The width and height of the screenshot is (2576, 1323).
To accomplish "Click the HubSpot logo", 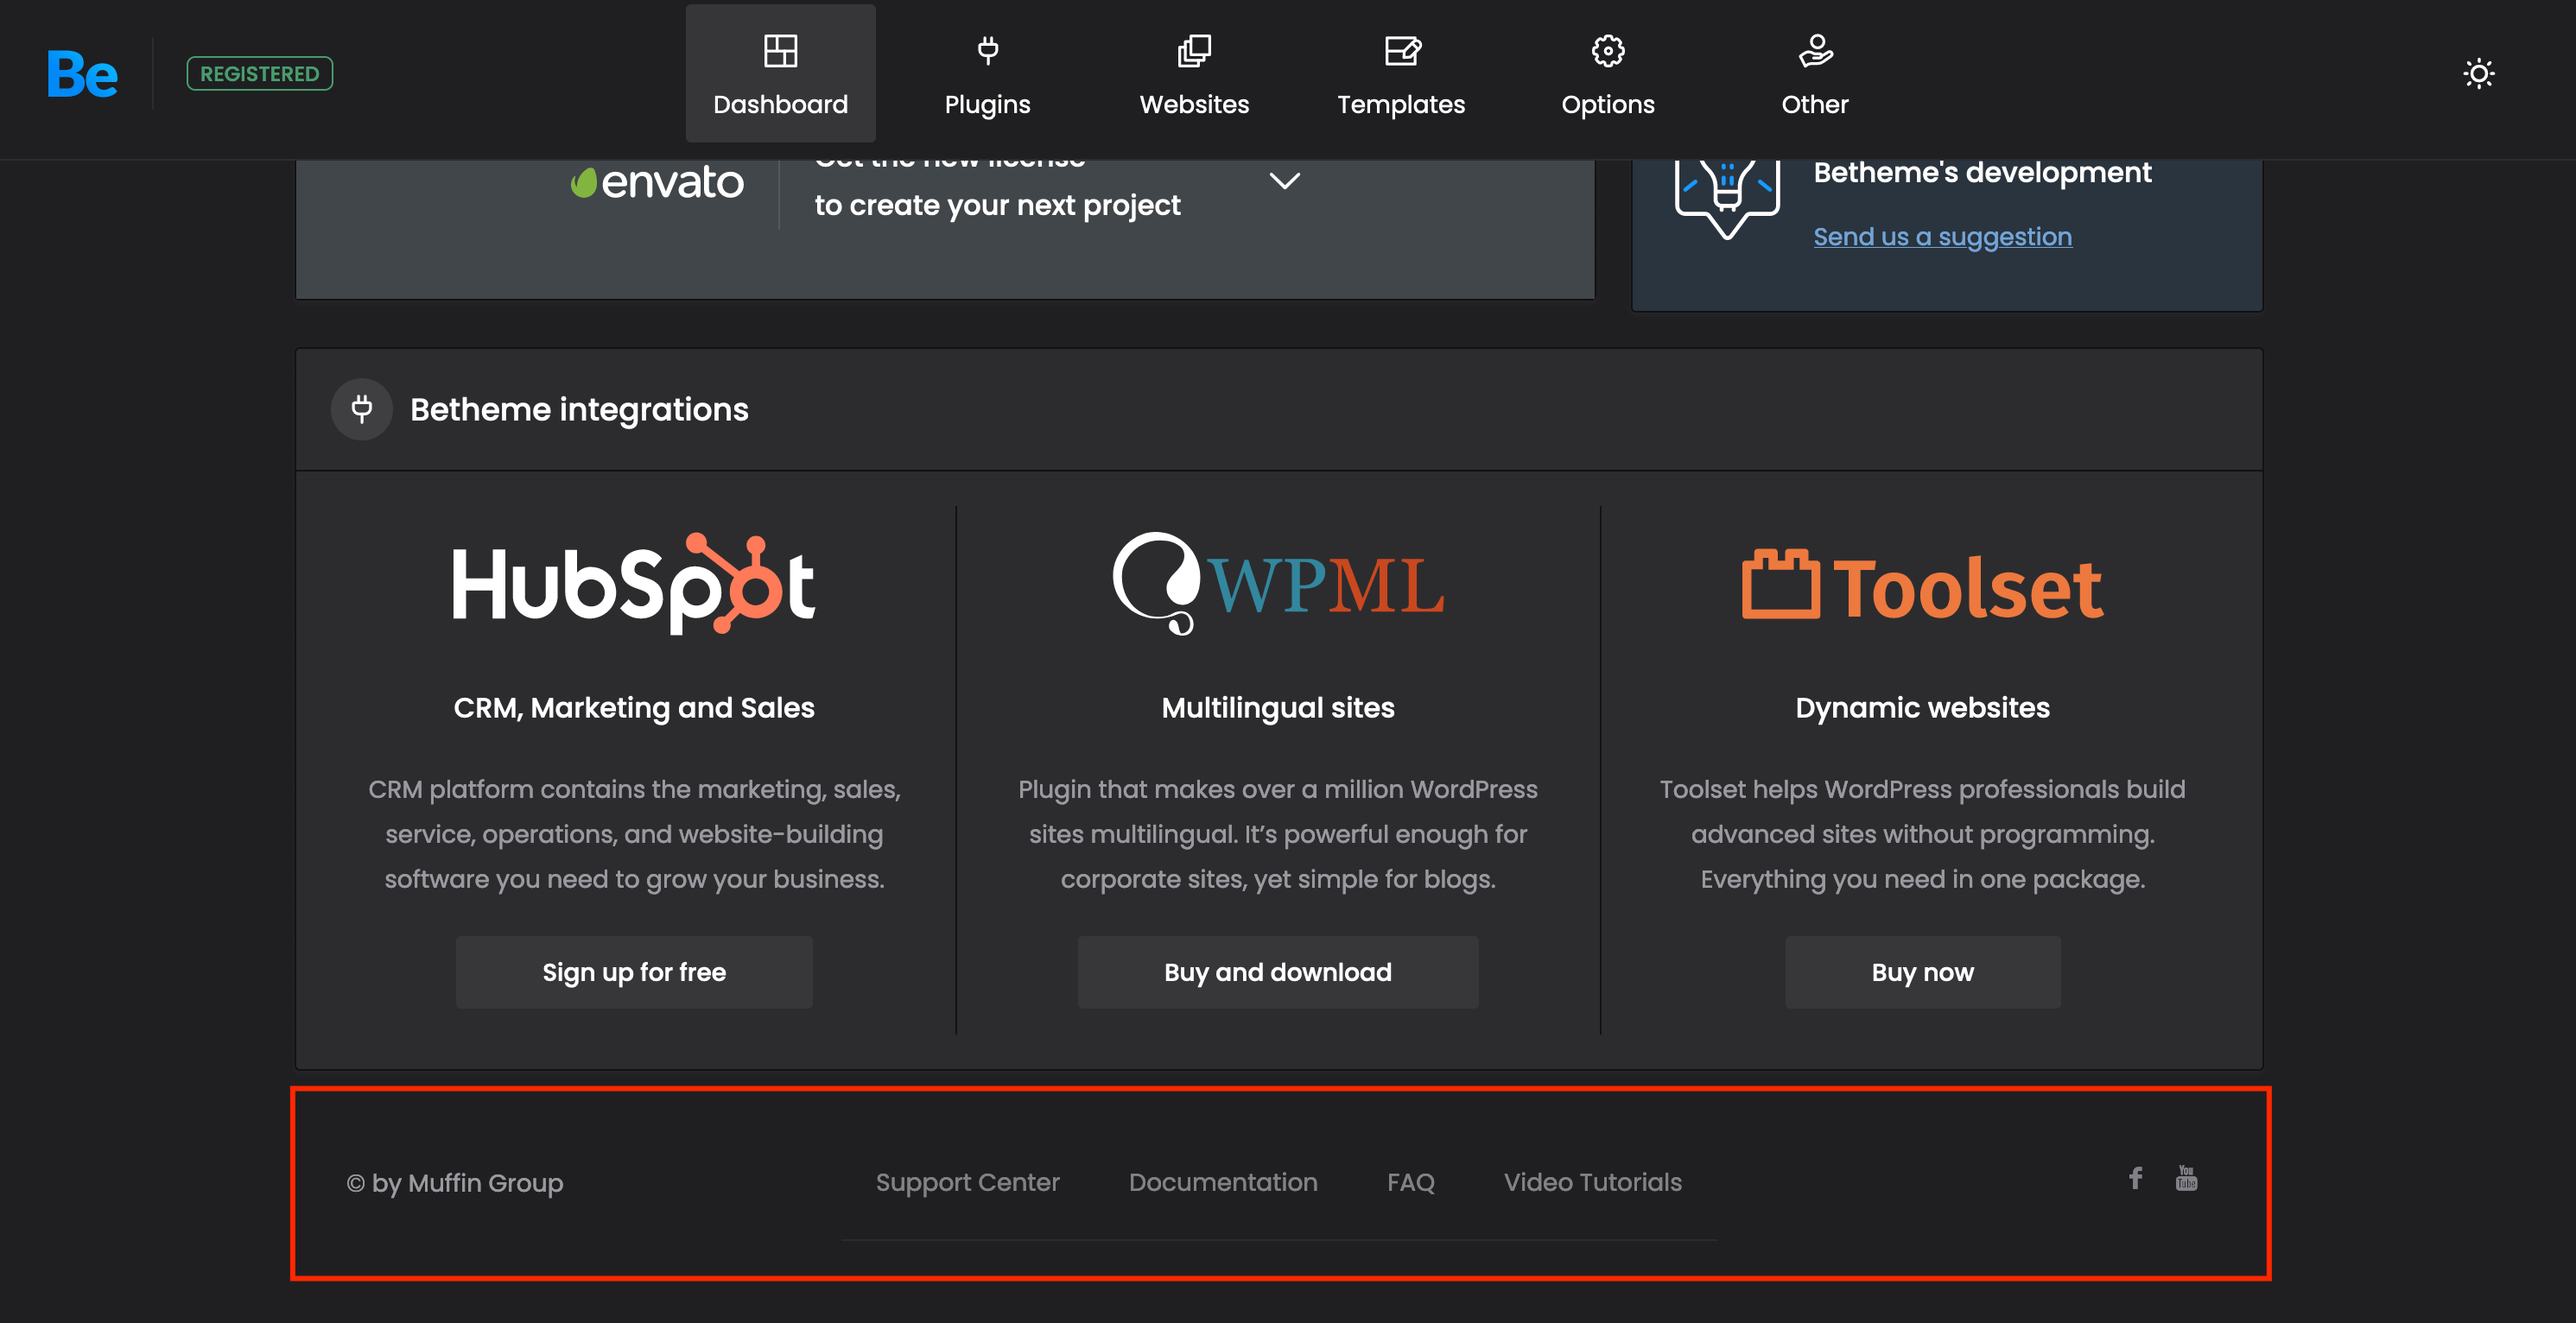I will (x=634, y=585).
